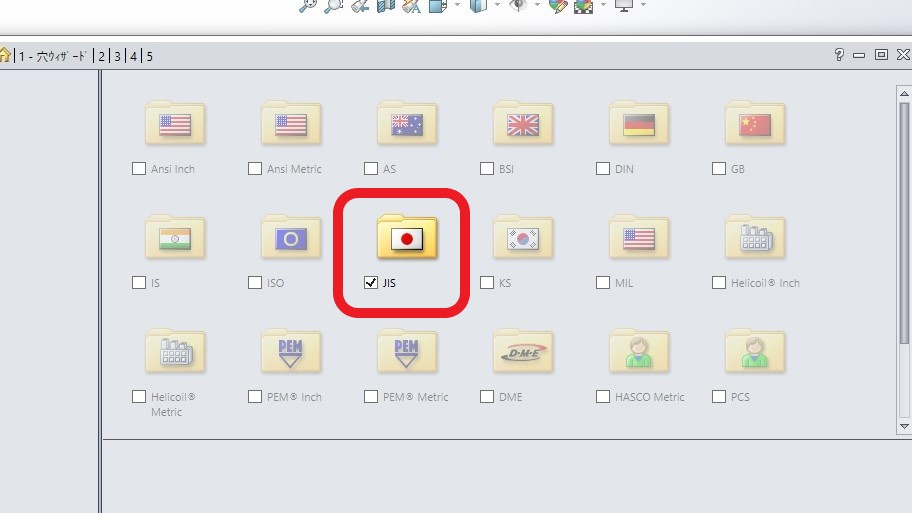Open the help question mark icon
This screenshot has width=912, height=513.
pos(839,55)
